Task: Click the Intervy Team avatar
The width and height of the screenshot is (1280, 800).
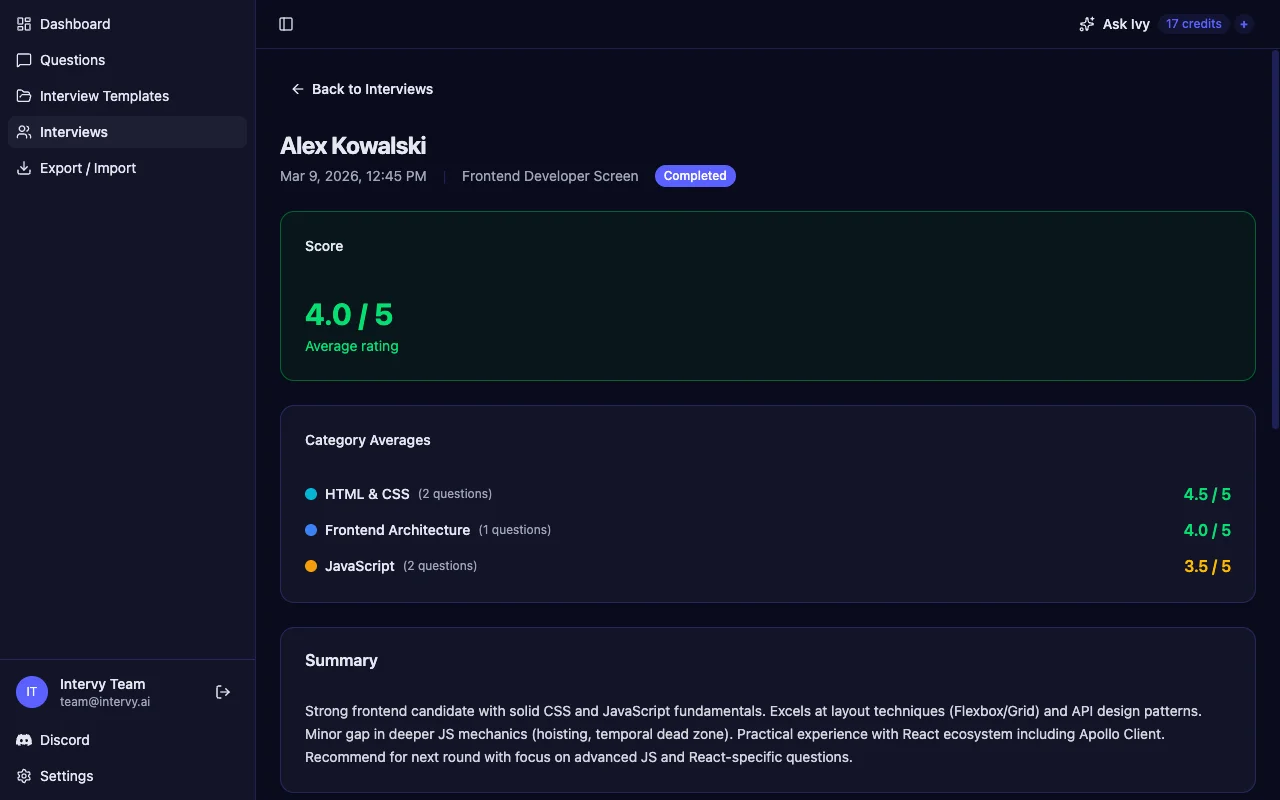Action: [32, 692]
